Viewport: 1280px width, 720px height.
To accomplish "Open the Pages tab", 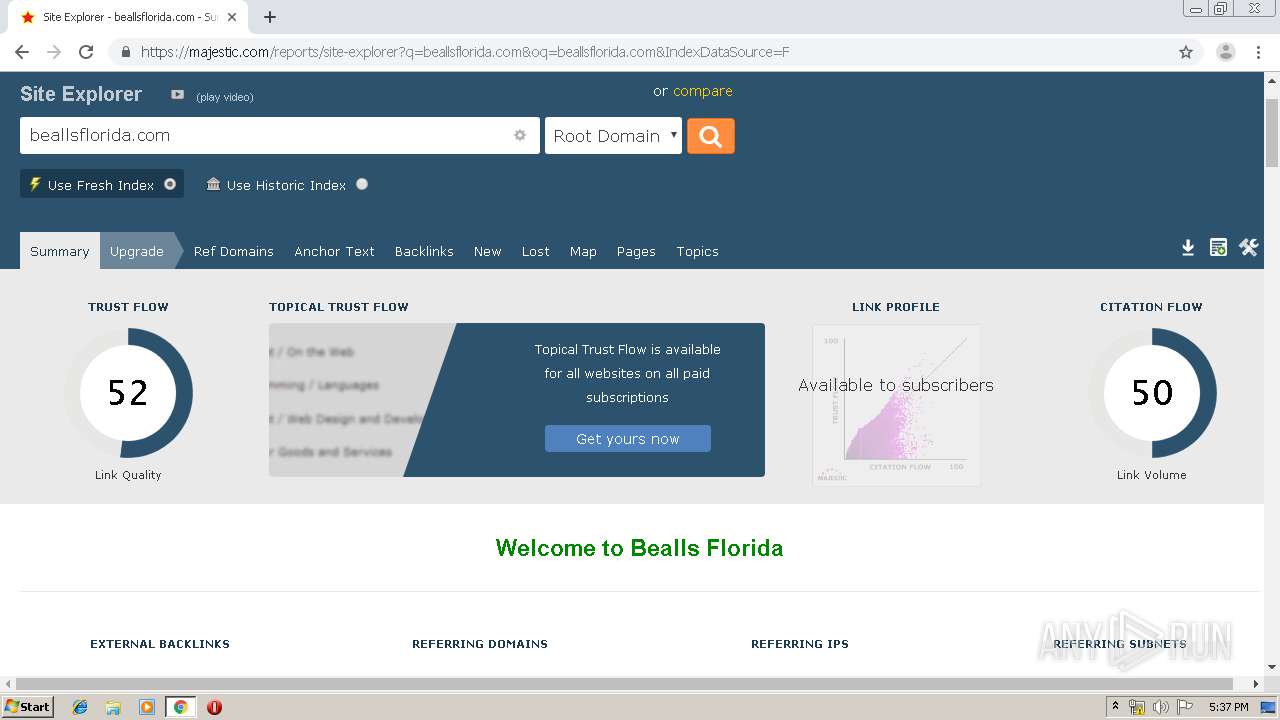I will [636, 251].
